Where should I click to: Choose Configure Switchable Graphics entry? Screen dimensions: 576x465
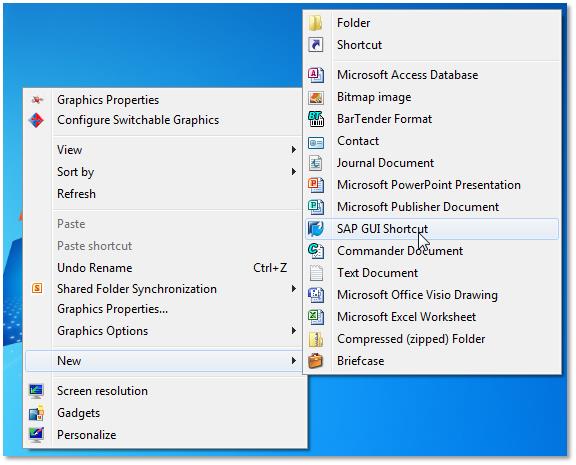click(138, 120)
